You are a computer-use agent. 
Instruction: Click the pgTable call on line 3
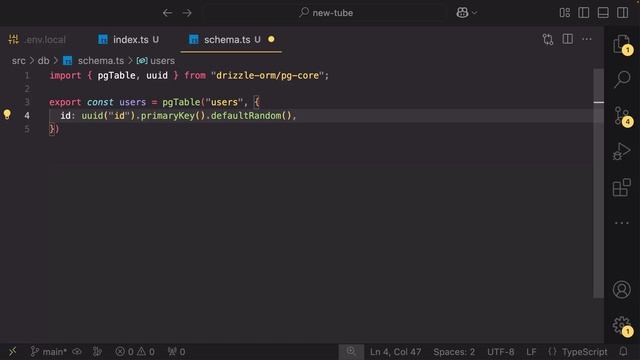[x=181, y=102]
